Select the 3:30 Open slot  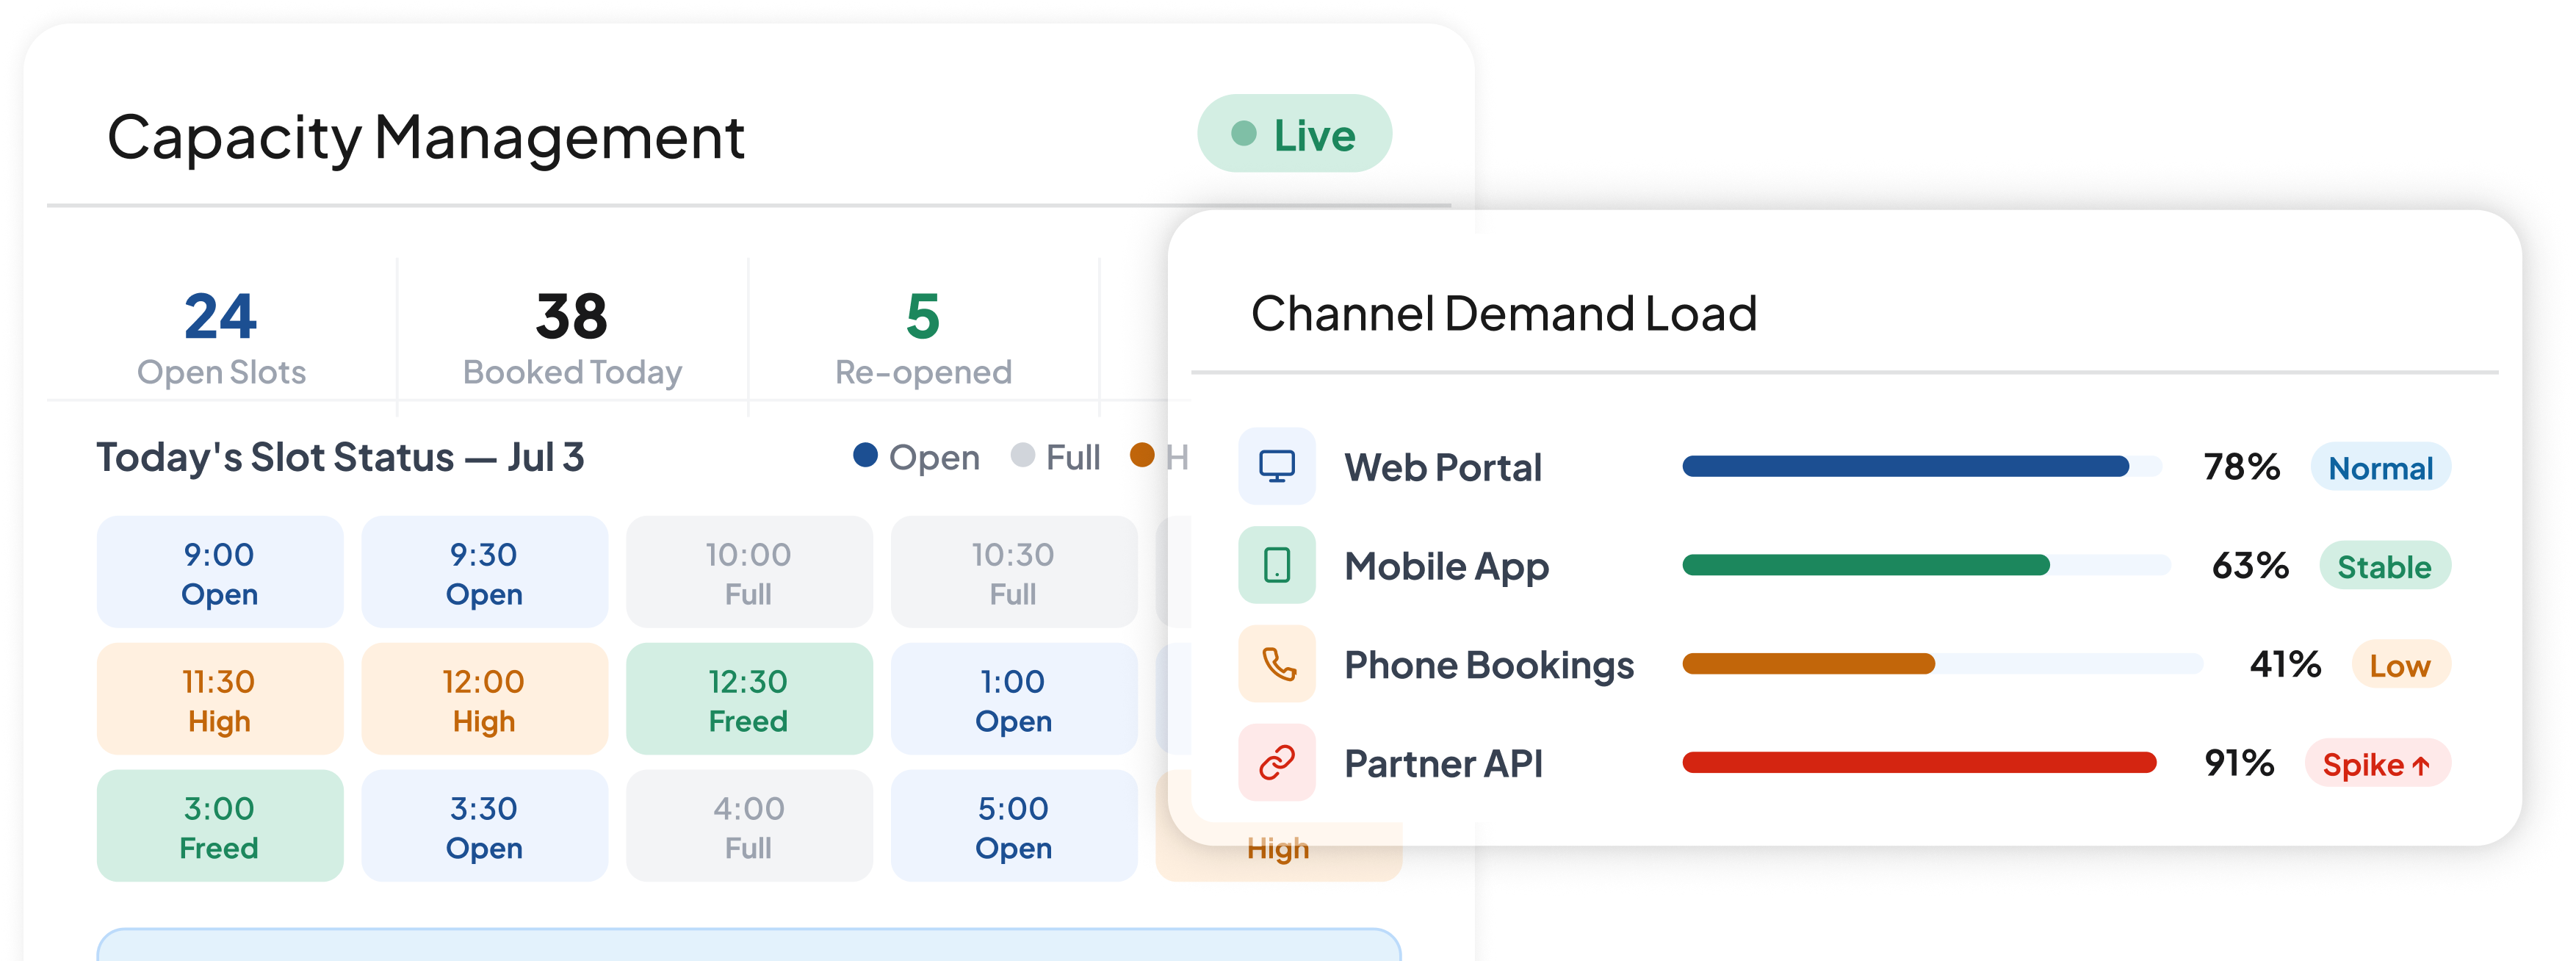[x=484, y=826]
